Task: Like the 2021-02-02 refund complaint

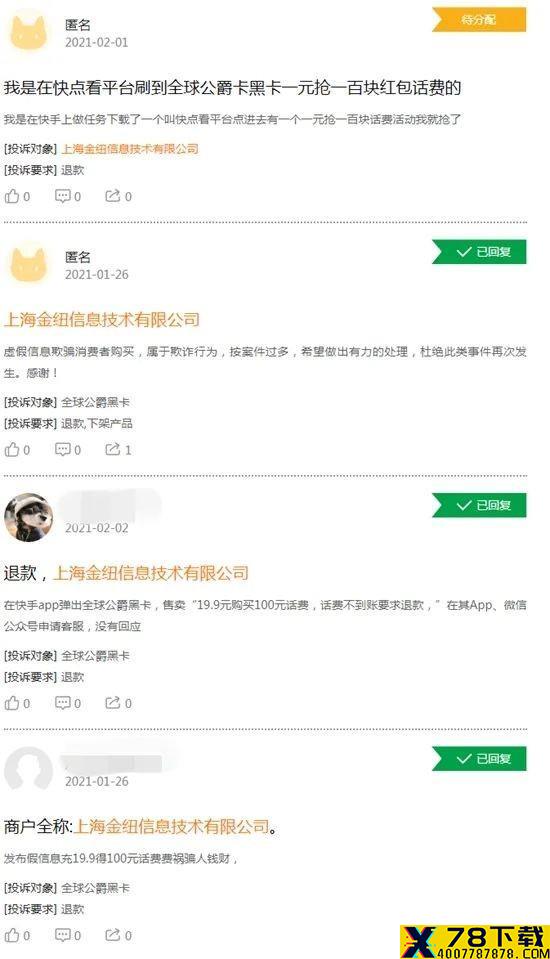Action: click(x=17, y=703)
